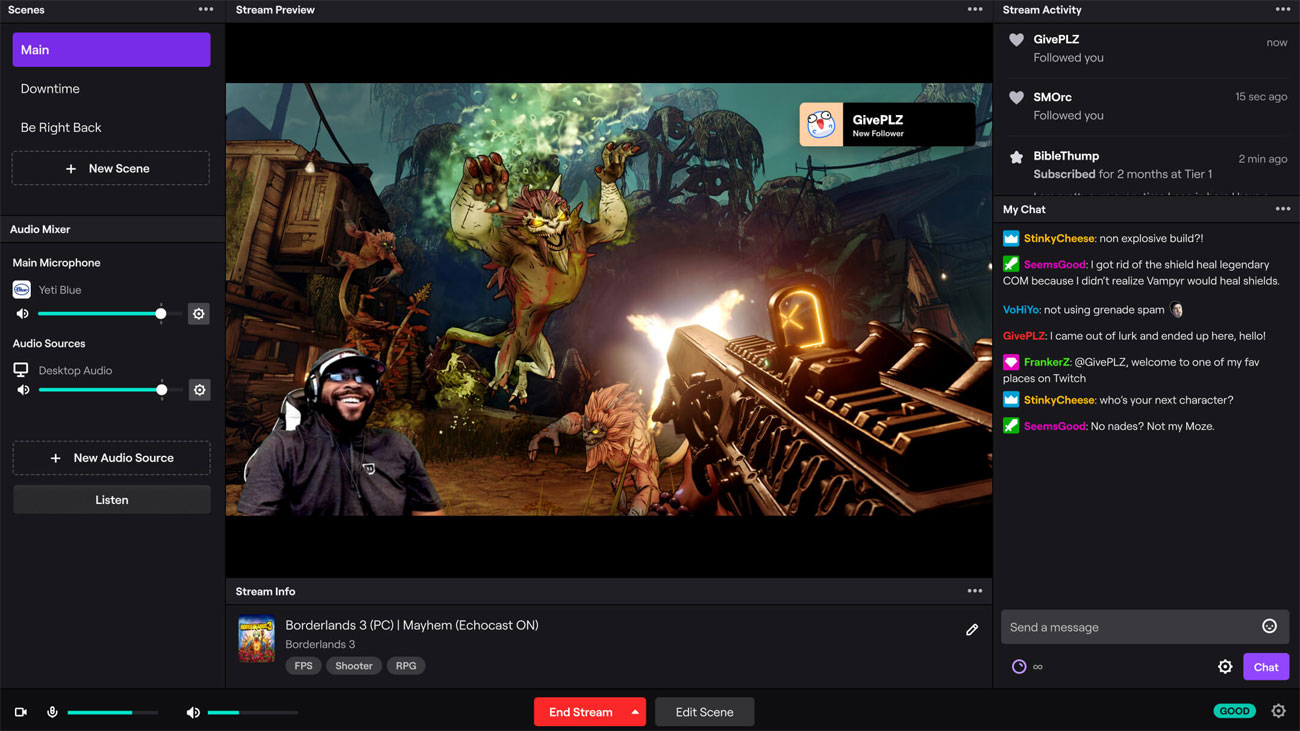The height and width of the screenshot is (731, 1300).
Task: Click the Edit Scene button
Action: tap(704, 712)
